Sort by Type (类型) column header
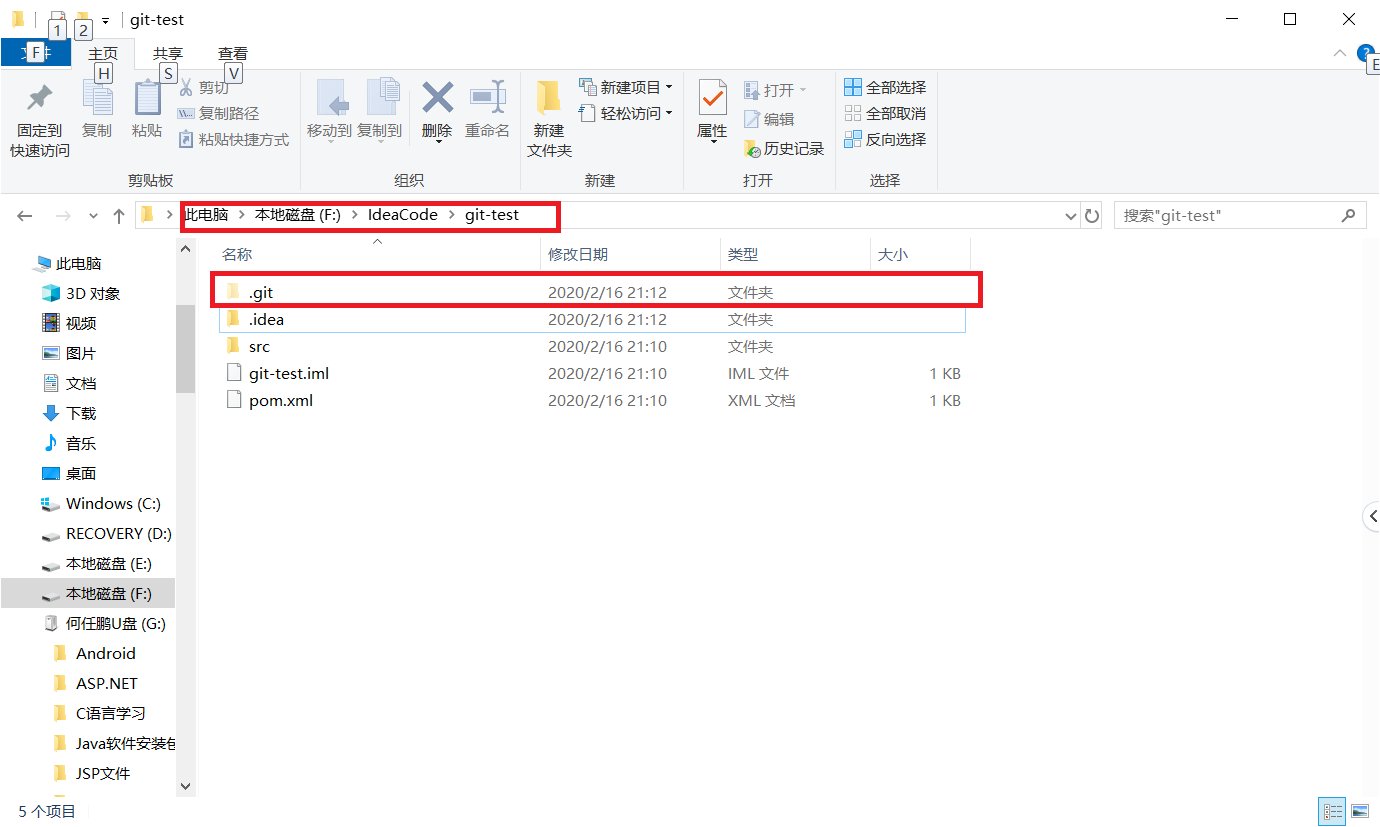The image size is (1380, 827). click(795, 254)
